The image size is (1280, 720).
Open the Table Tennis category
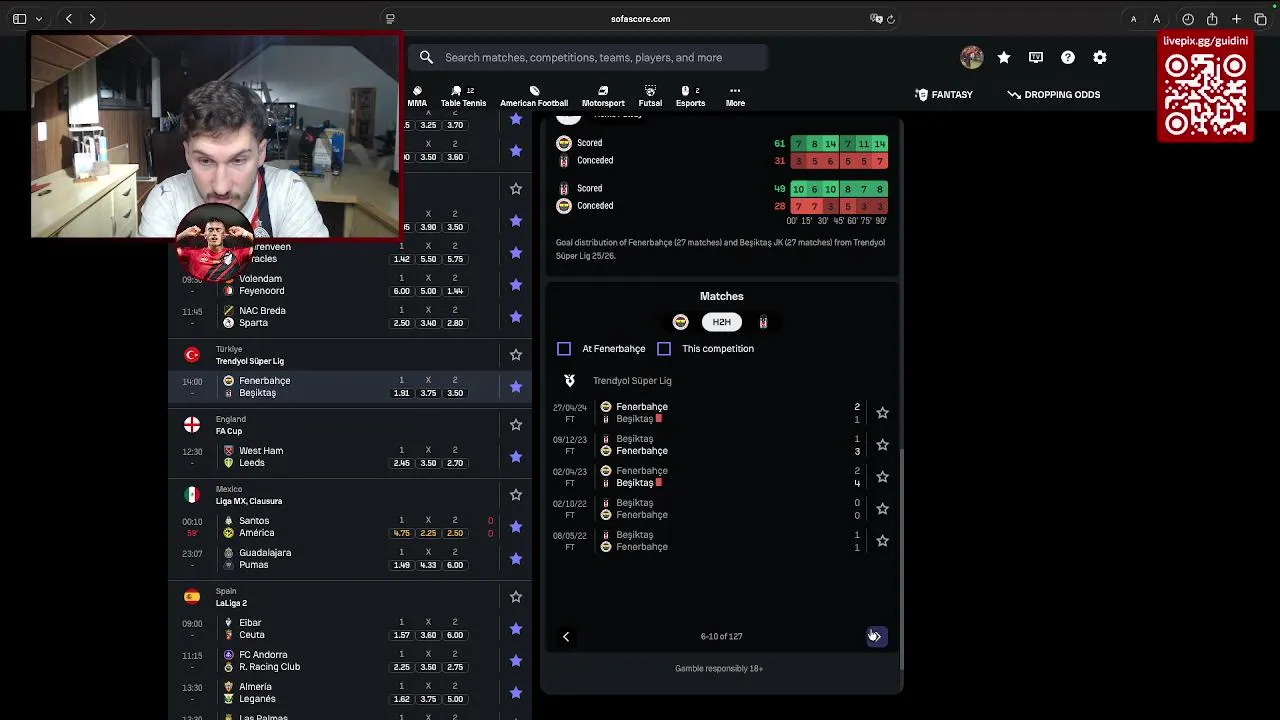pos(463,96)
